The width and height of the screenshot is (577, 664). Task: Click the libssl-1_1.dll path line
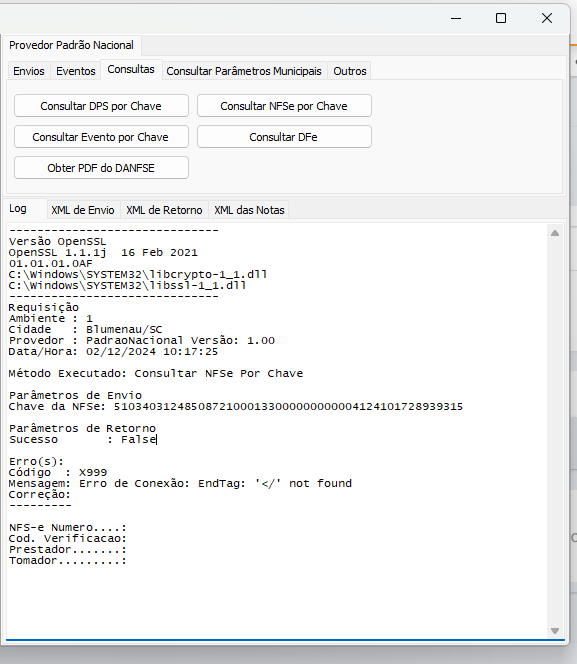pyautogui.click(x=127, y=285)
